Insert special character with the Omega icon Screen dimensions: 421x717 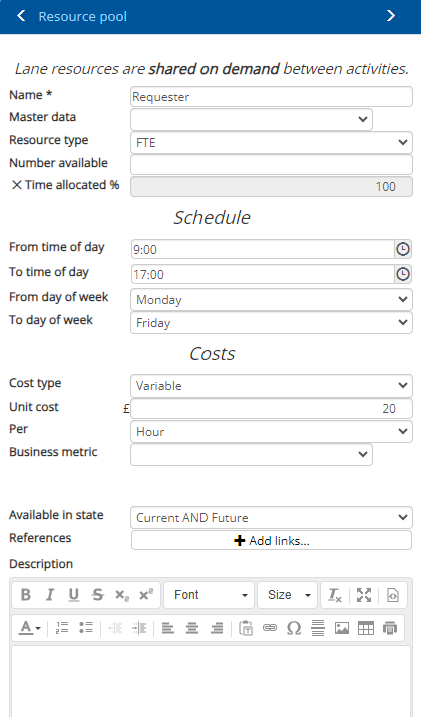(x=293, y=628)
